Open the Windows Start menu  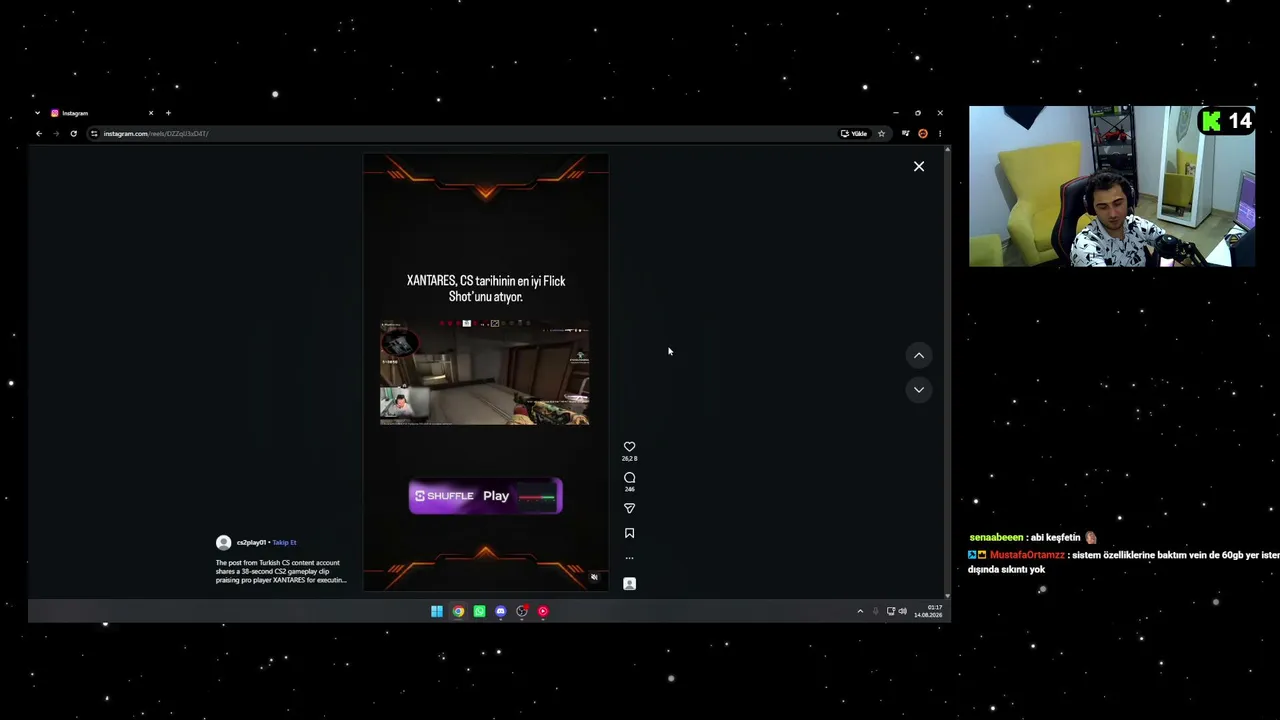[x=437, y=611]
